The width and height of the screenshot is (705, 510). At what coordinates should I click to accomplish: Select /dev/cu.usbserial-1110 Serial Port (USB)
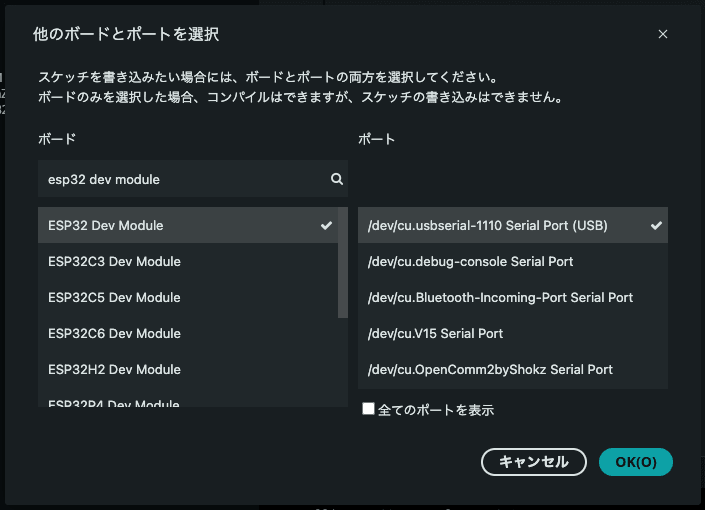tap(513, 225)
